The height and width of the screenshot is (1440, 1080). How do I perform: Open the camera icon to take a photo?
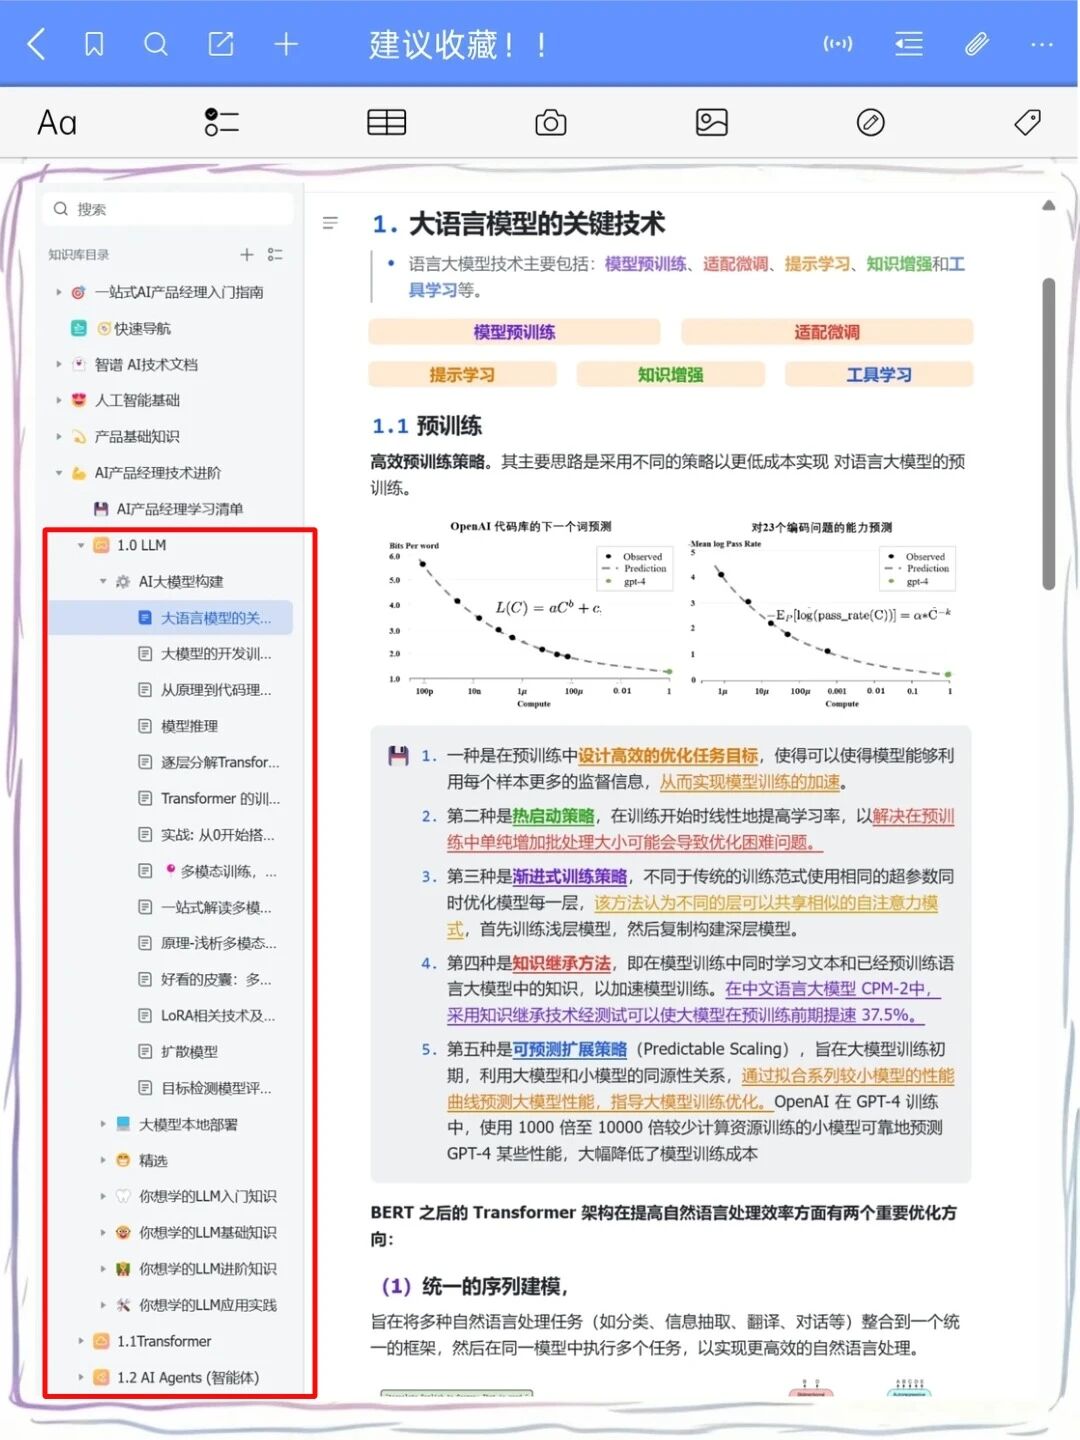pyautogui.click(x=549, y=122)
